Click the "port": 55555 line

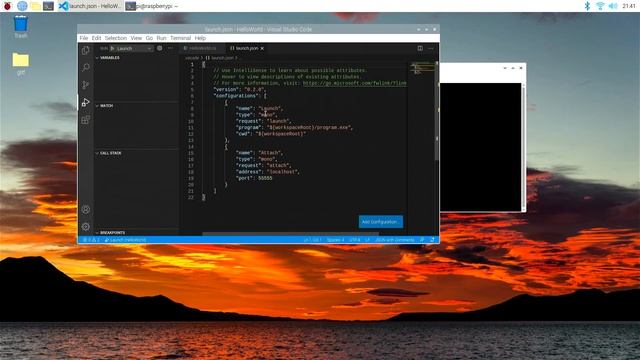(254, 178)
